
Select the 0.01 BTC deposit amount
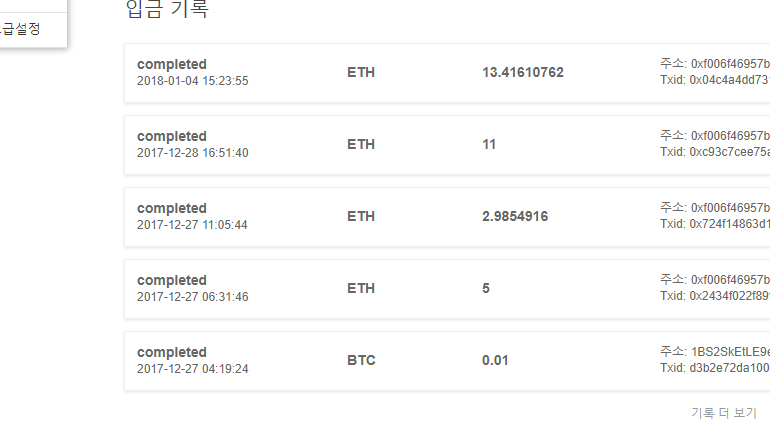496,360
